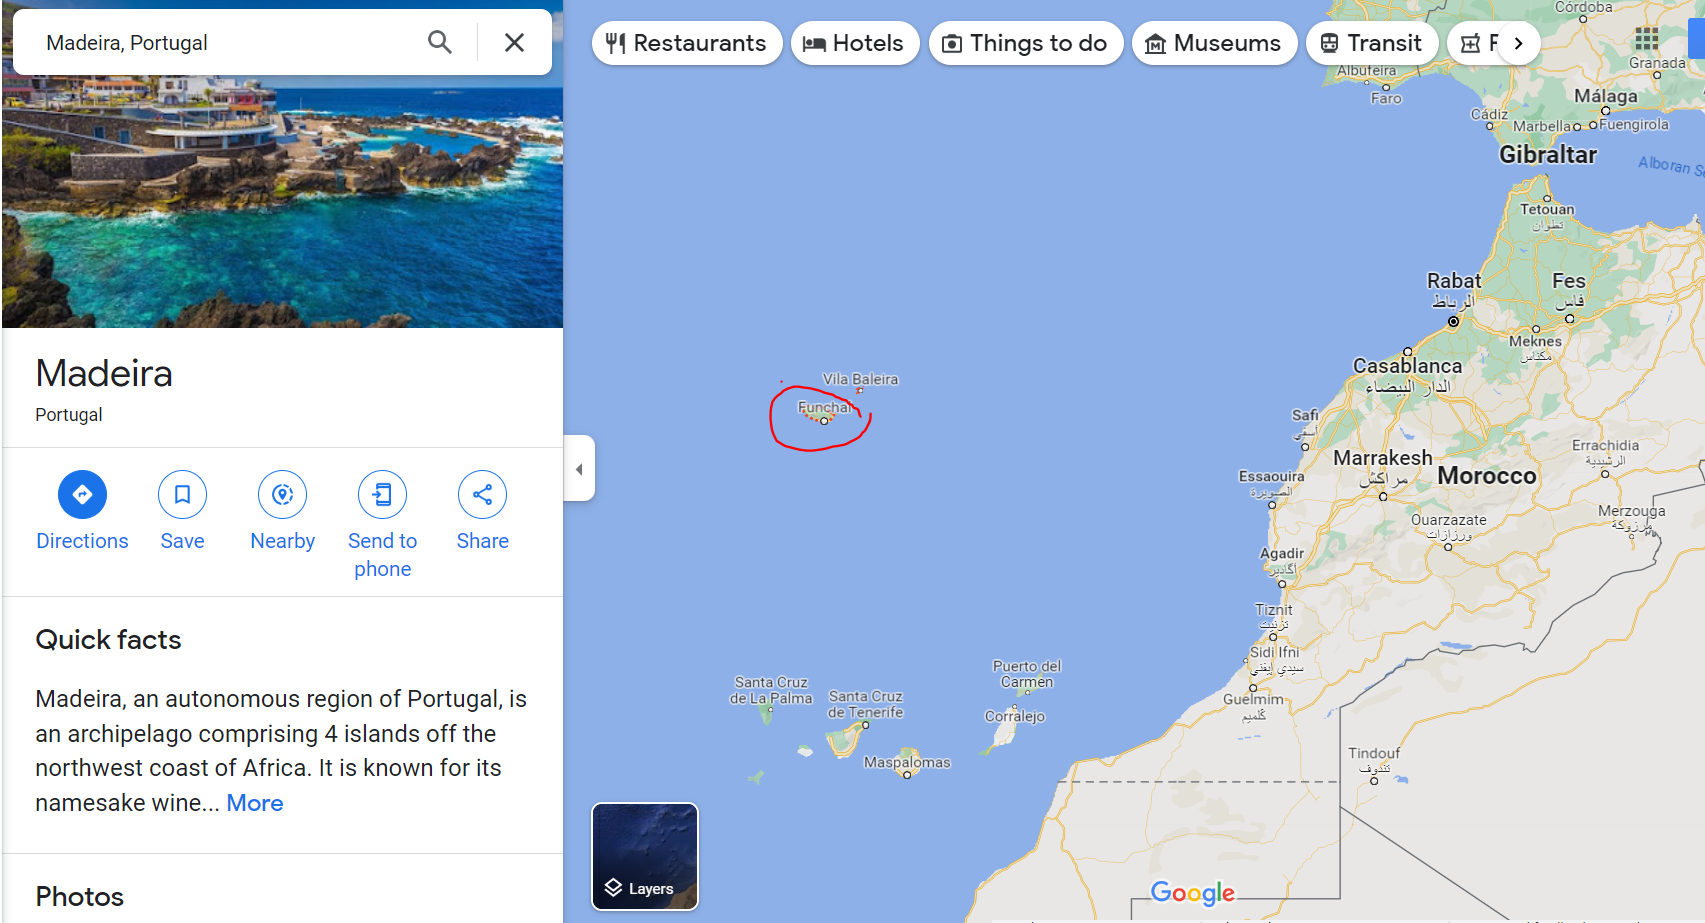This screenshot has width=1705, height=923.
Task: Show Things to do on map
Action: pos(1026,43)
